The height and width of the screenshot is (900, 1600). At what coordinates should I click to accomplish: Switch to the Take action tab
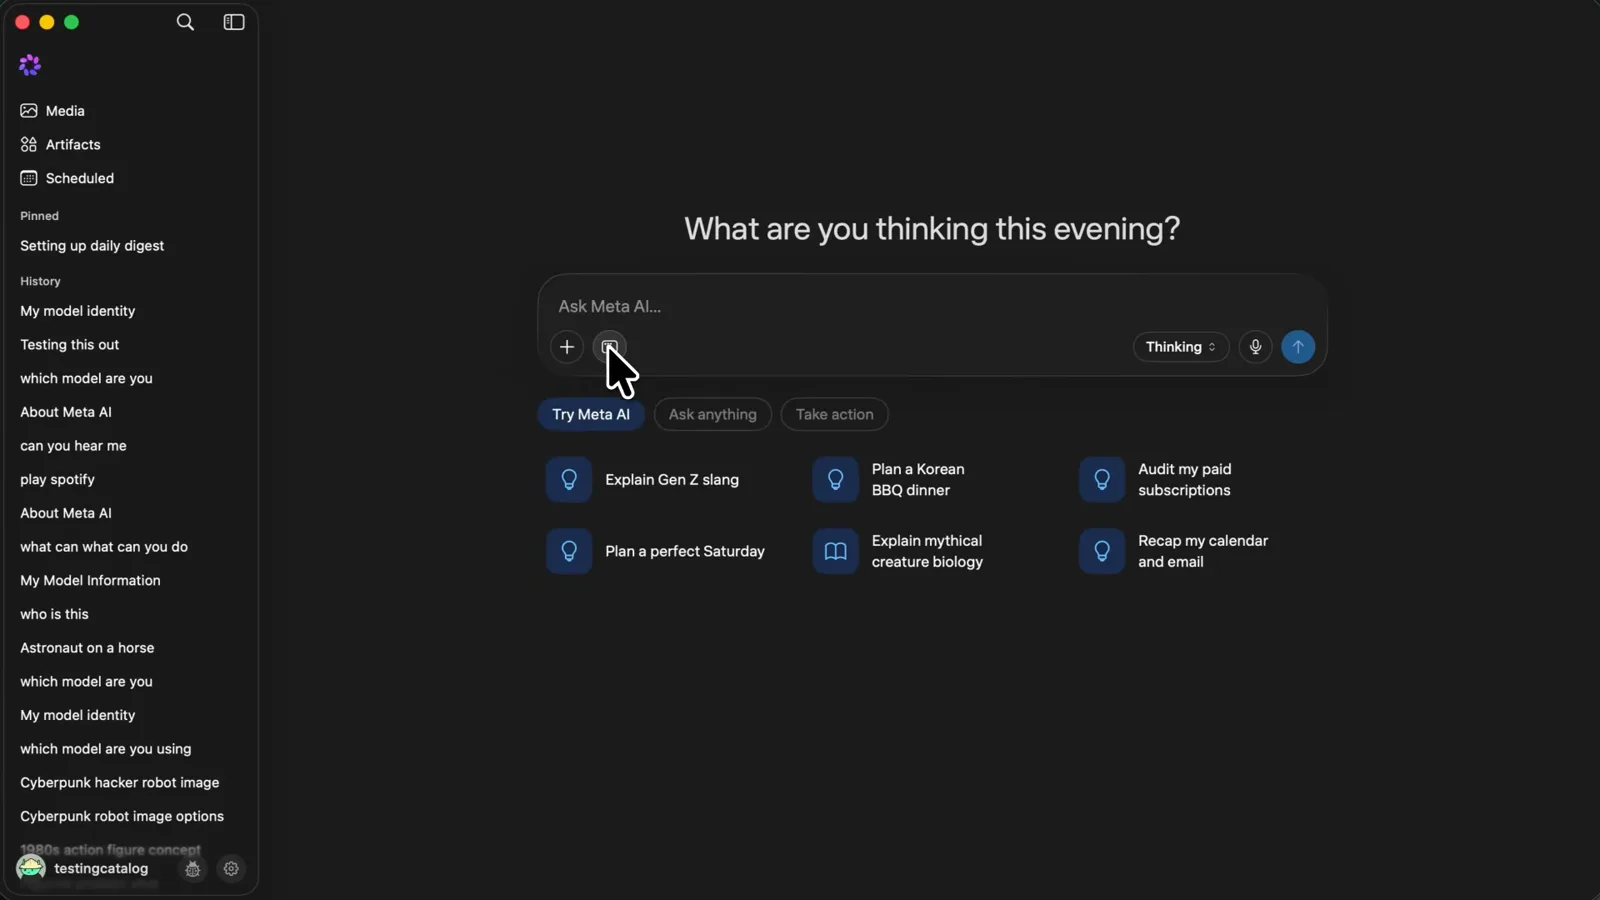835,415
